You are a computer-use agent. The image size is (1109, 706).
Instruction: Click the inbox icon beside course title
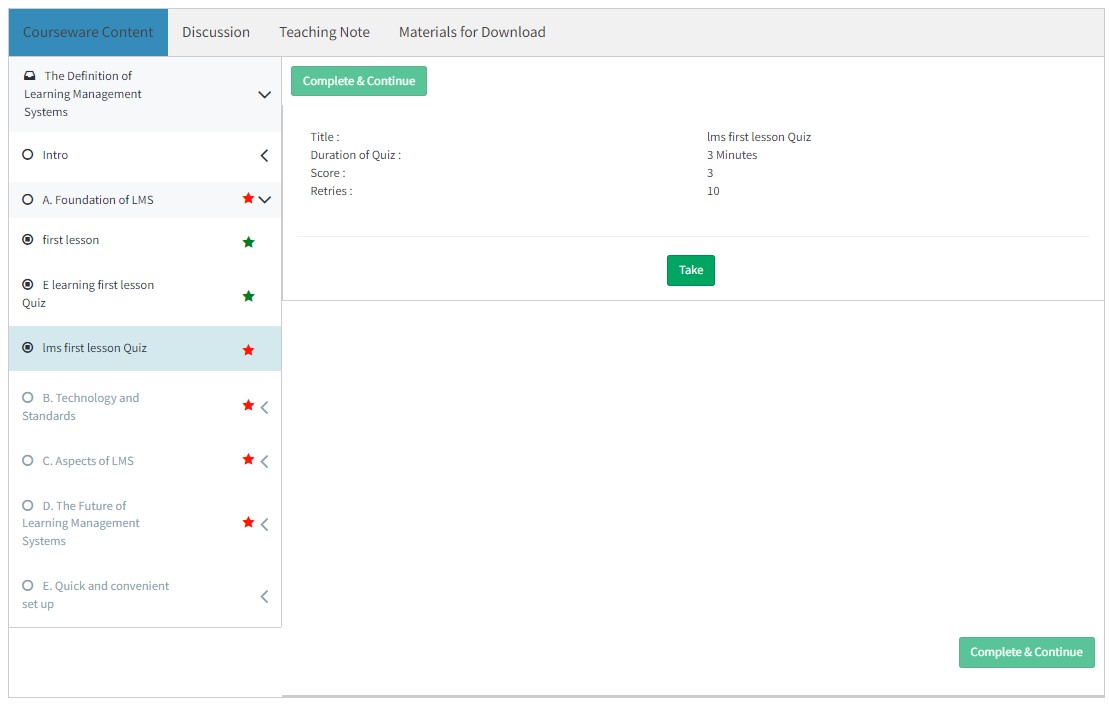[30, 76]
